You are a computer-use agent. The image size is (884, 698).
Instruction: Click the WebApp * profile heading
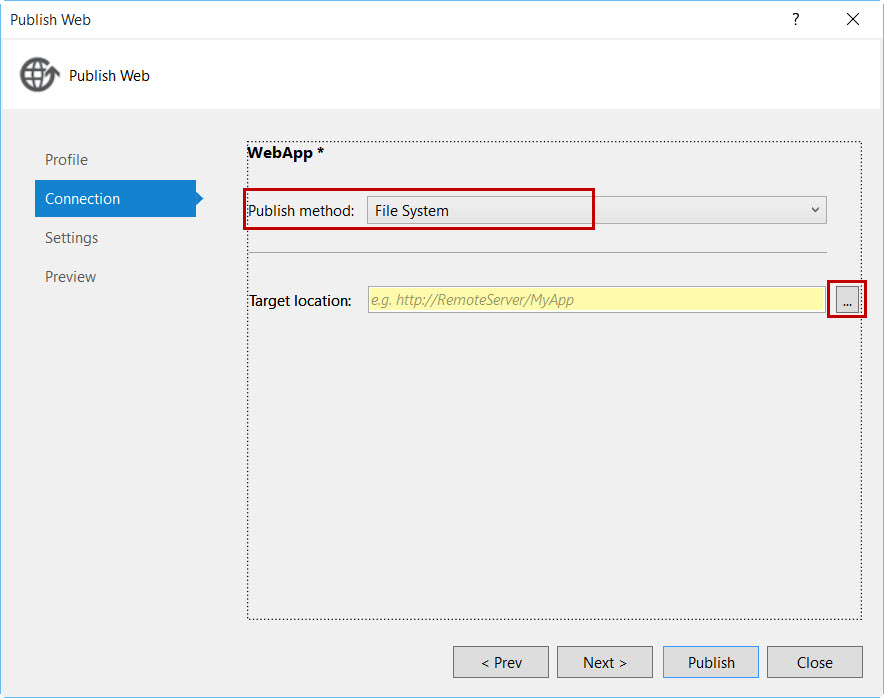(285, 153)
